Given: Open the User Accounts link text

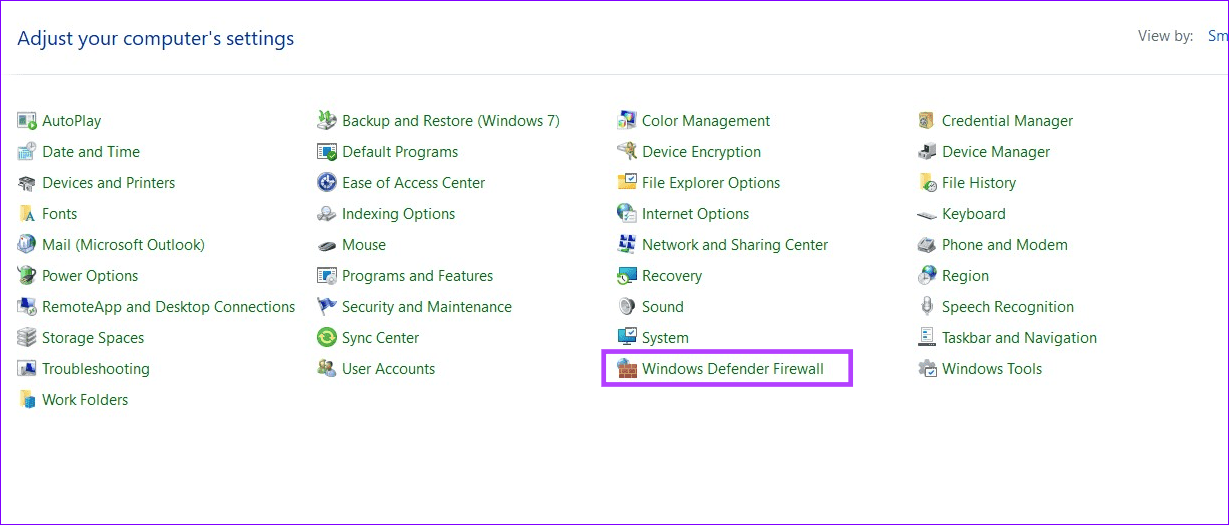Looking at the screenshot, I should [388, 369].
